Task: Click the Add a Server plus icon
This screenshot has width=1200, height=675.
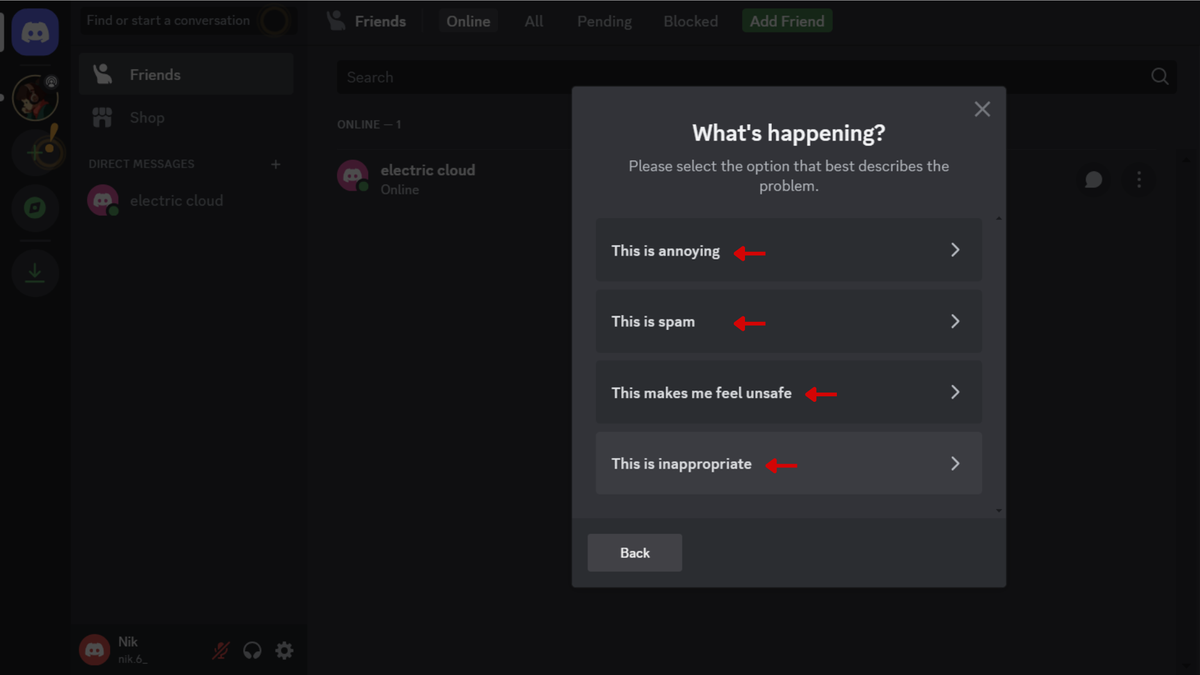Action: 35,152
